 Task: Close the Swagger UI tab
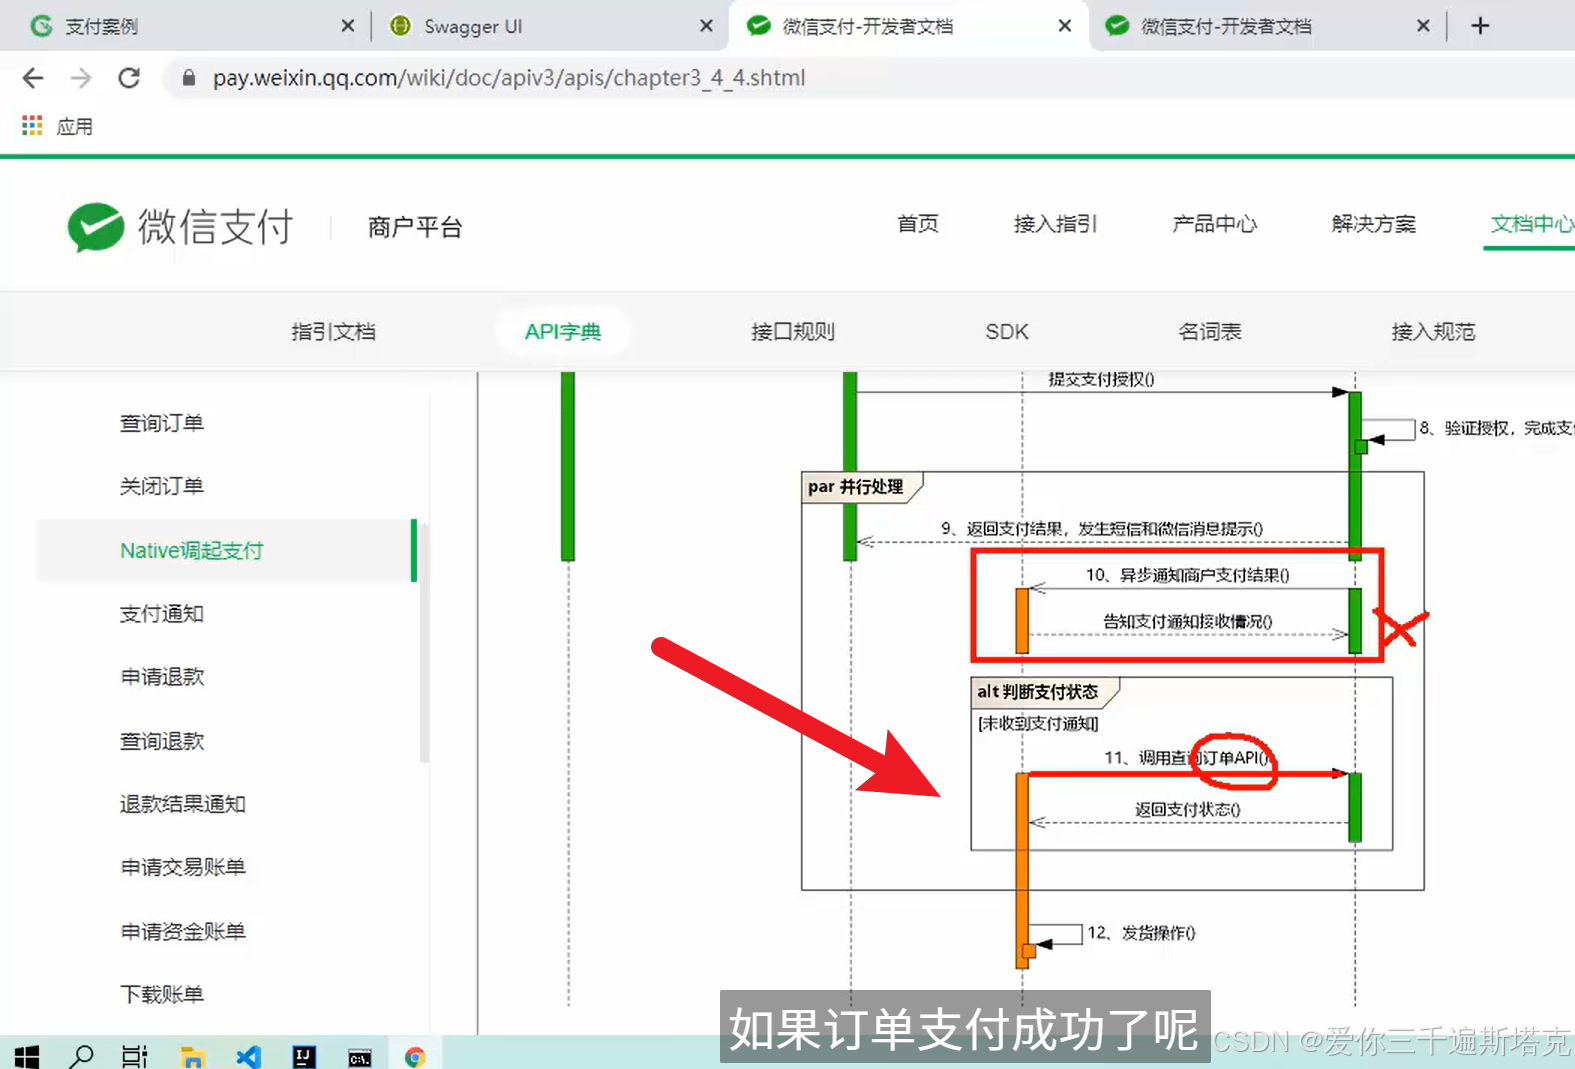tap(706, 26)
